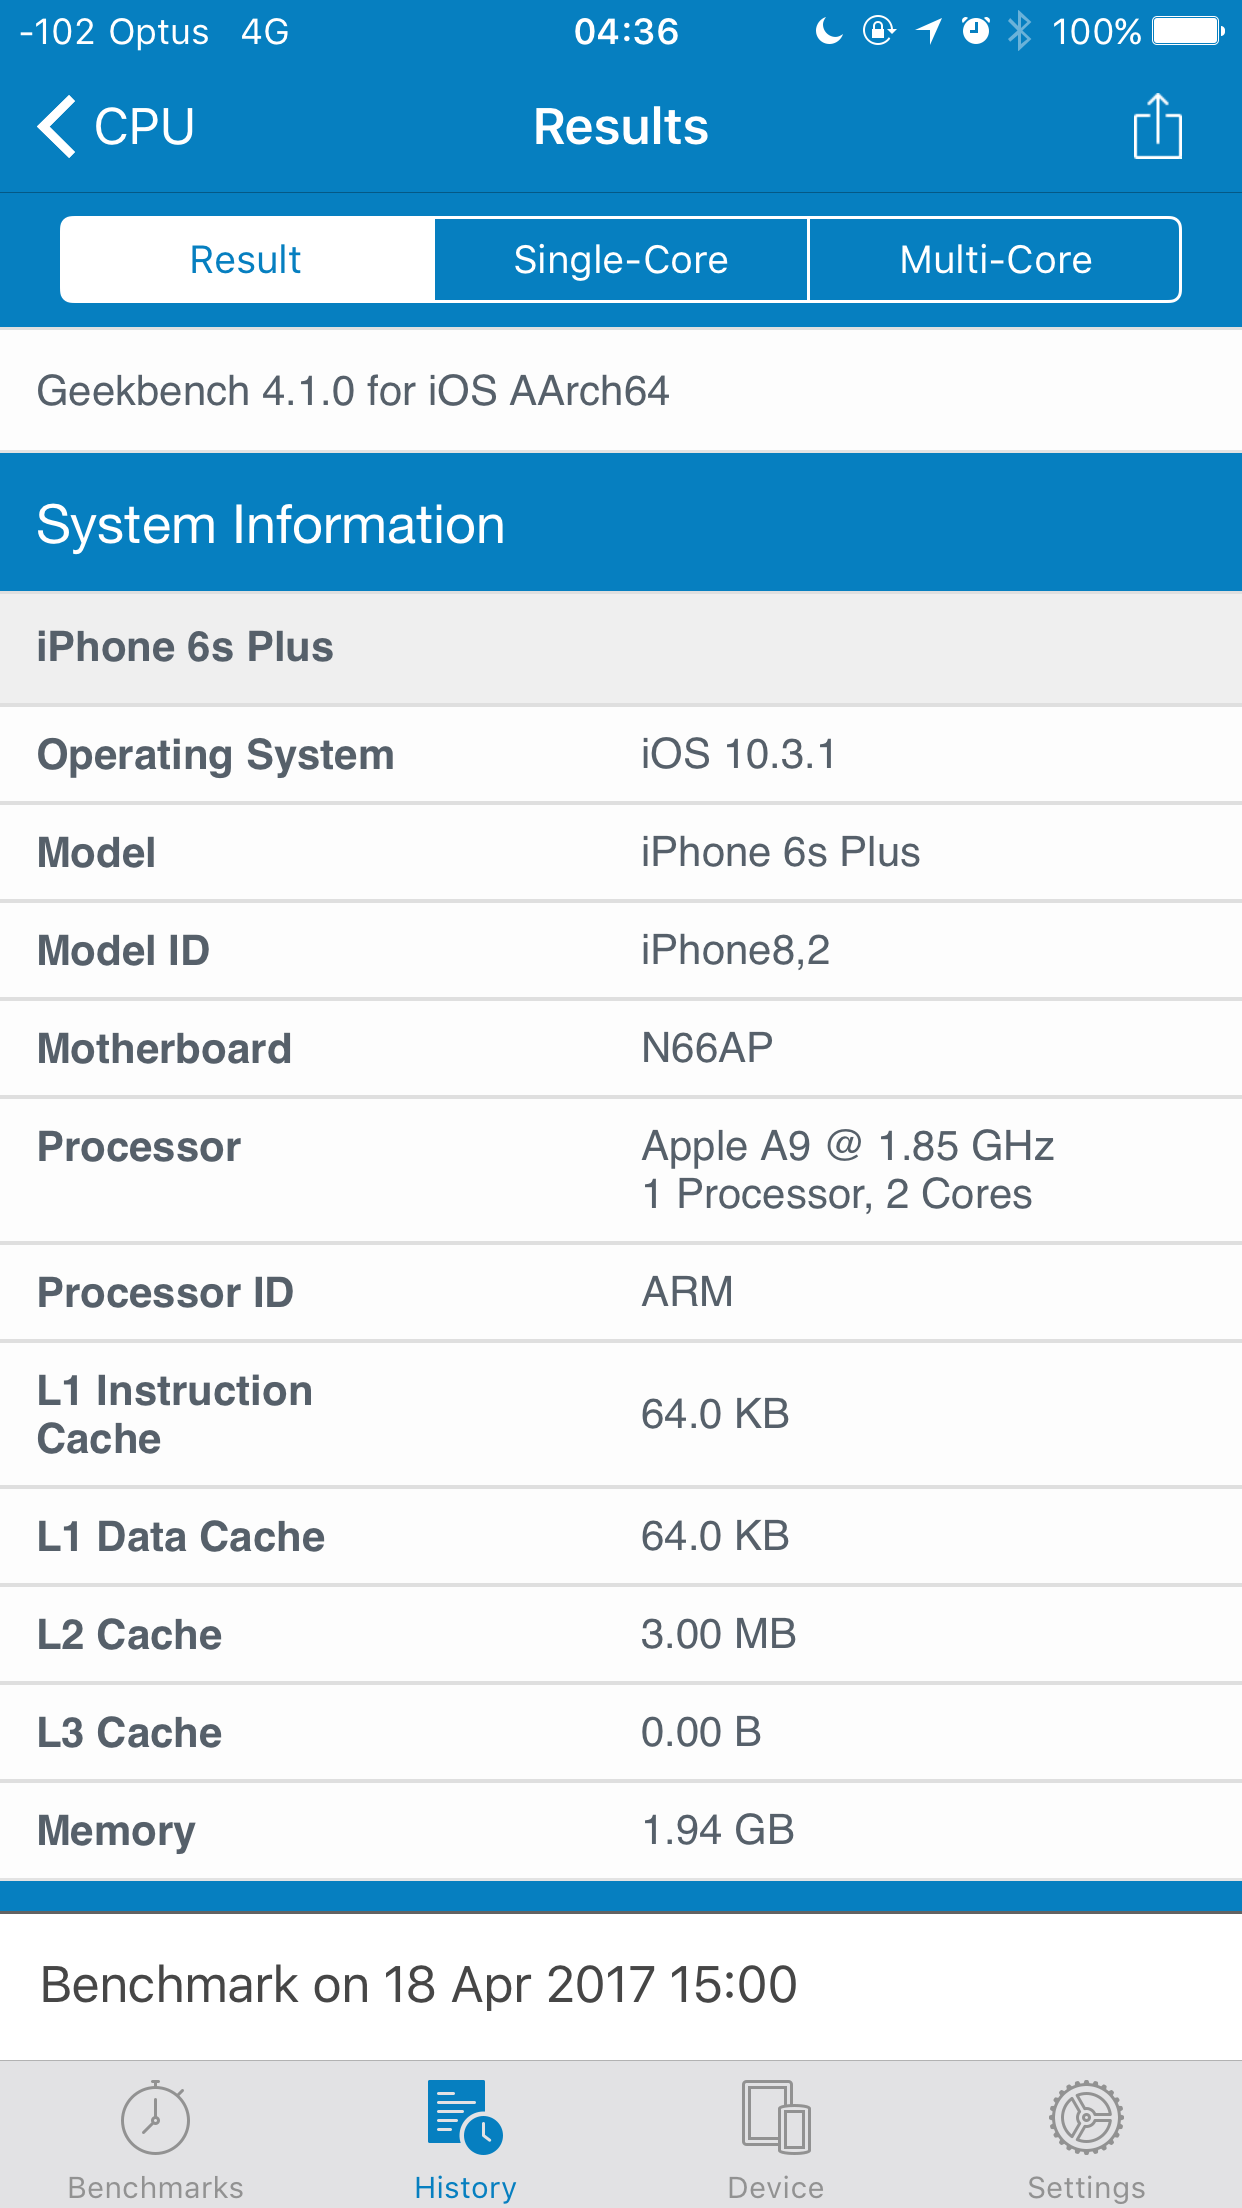Screen dimensions: 1242x2208
Task: Switch to the Multi-Core segment
Action: pos(995,260)
